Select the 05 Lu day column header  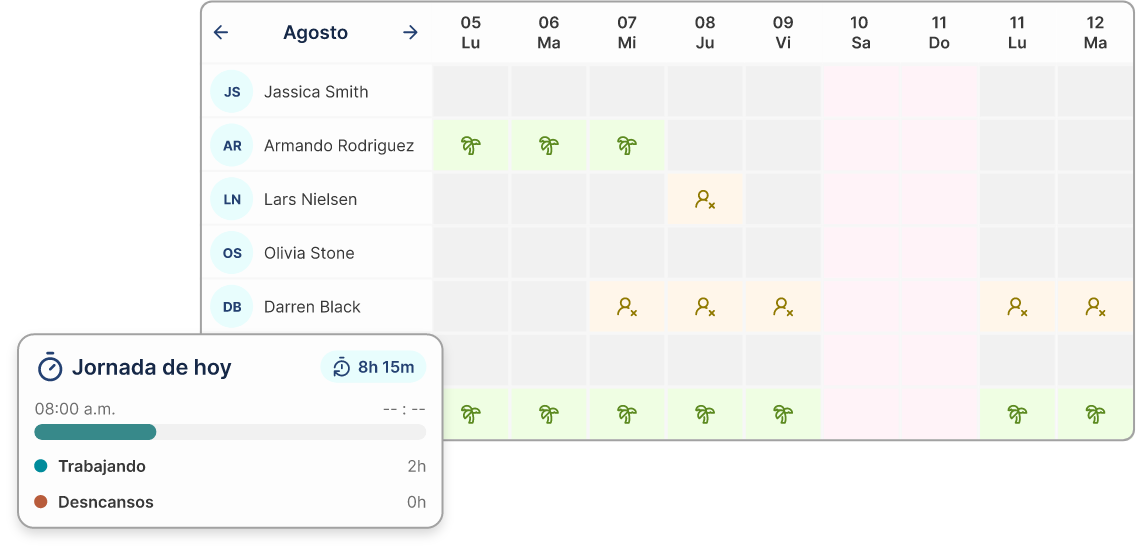point(471,33)
